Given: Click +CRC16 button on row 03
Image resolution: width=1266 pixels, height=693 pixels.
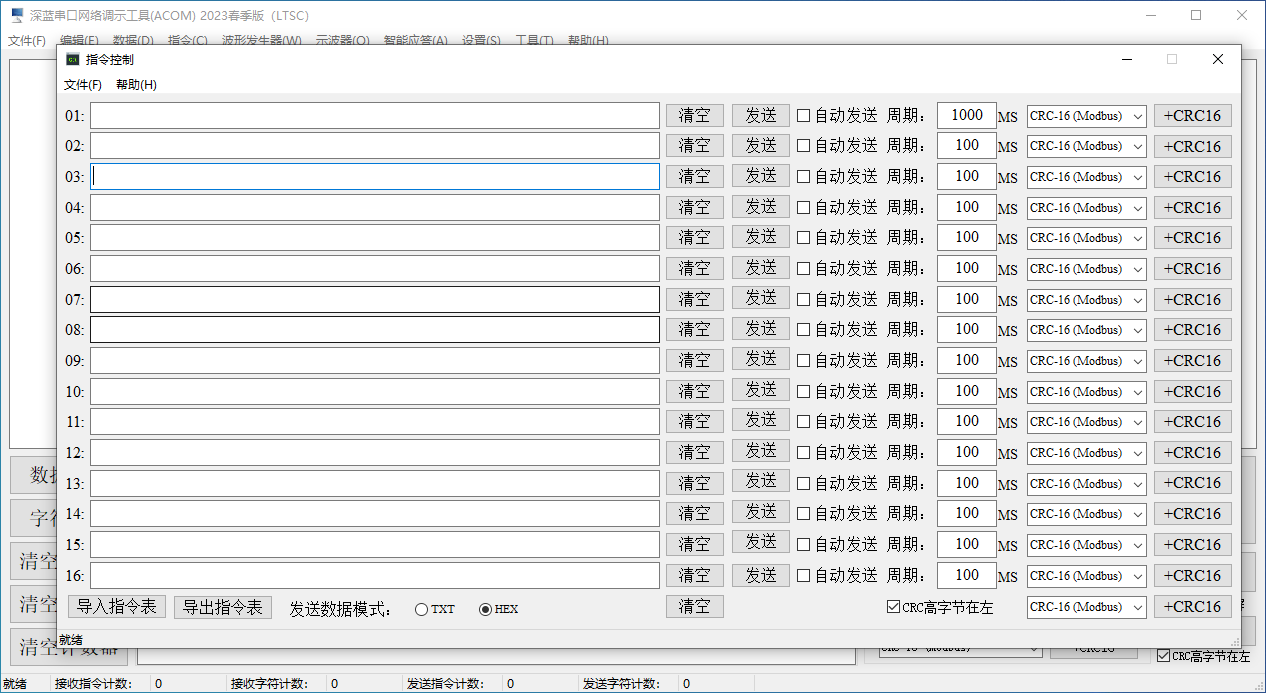Looking at the screenshot, I should (x=1192, y=177).
